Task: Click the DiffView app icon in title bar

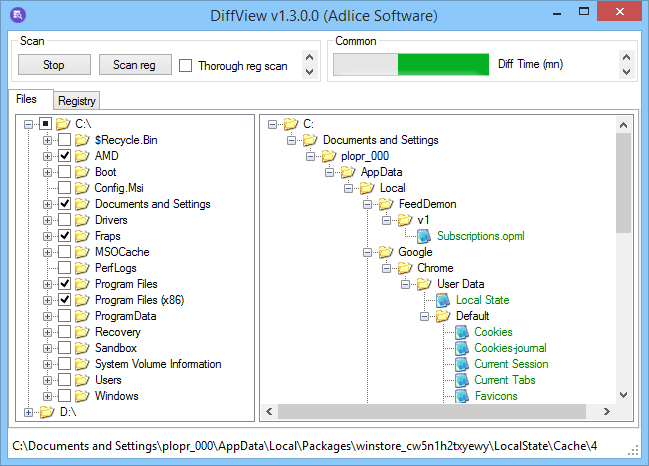Action: click(17, 15)
